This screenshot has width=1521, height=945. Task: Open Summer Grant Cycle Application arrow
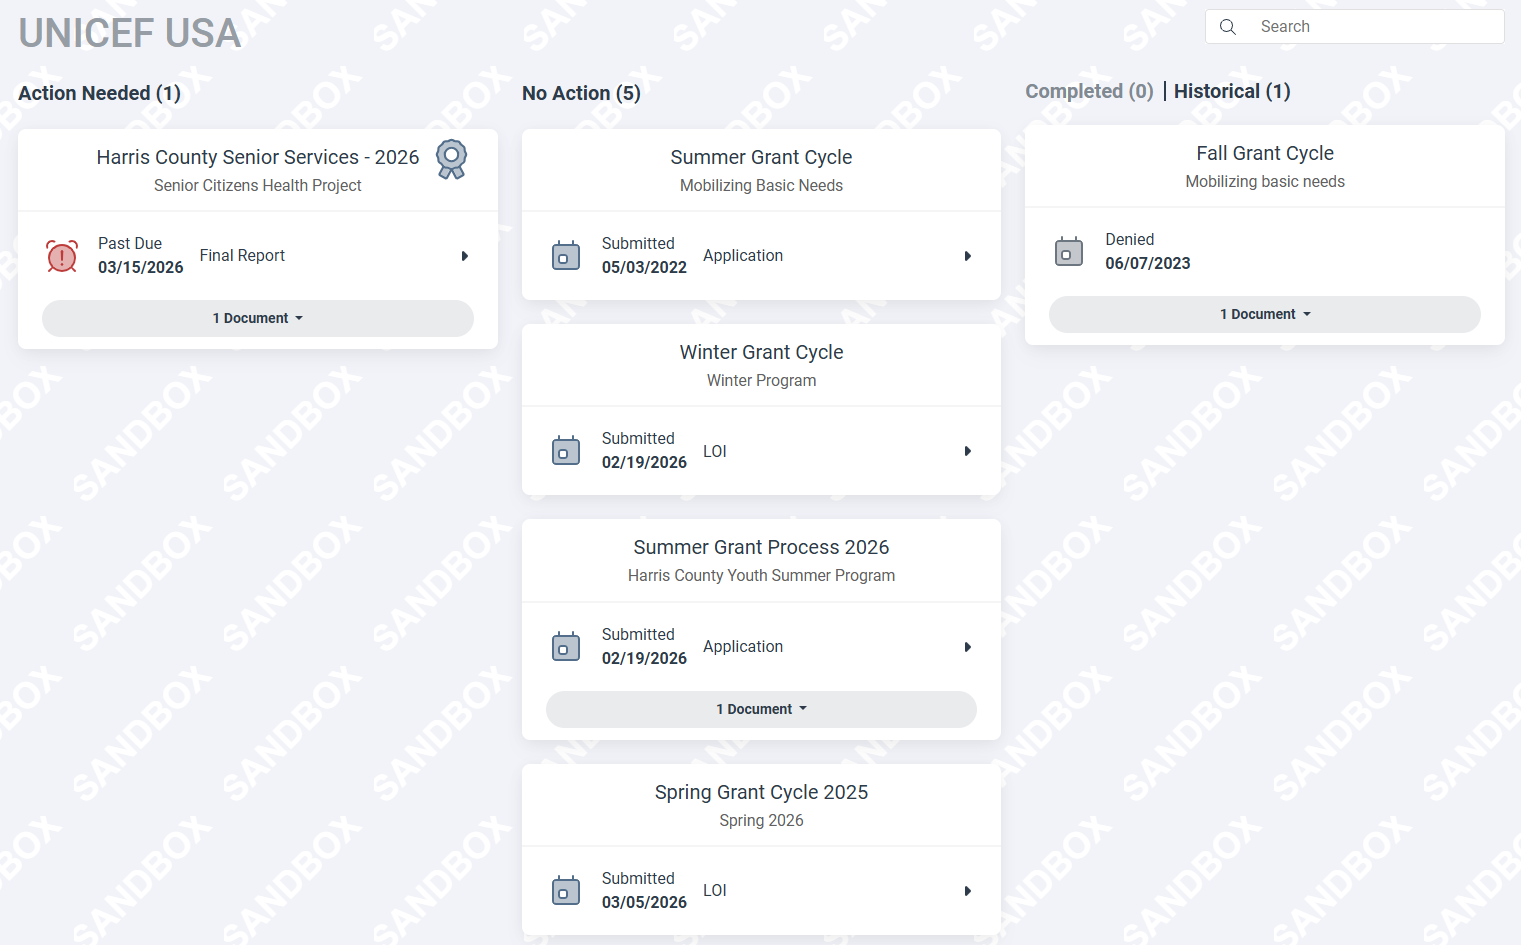(968, 256)
